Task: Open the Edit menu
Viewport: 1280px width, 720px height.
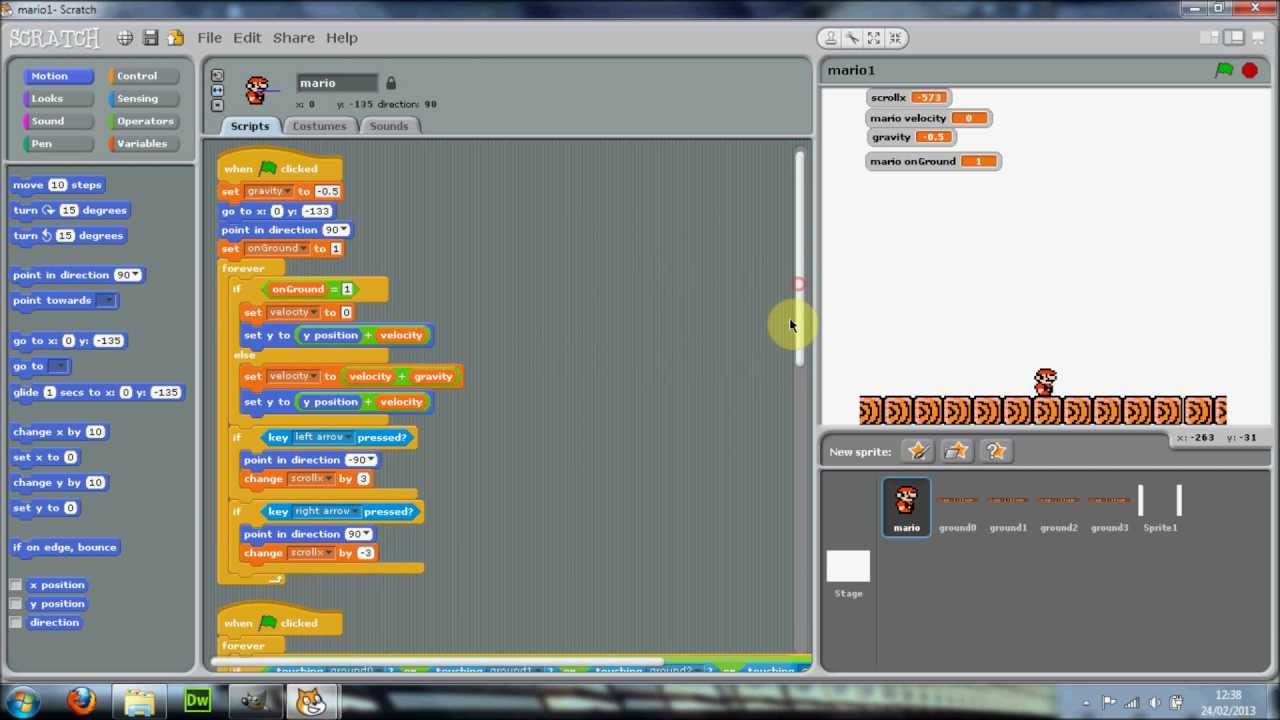Action: click(x=247, y=38)
